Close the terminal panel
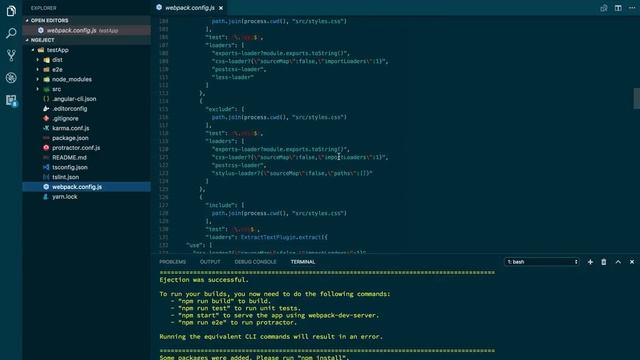Screen dimensions: 640x360 [x=632, y=262]
